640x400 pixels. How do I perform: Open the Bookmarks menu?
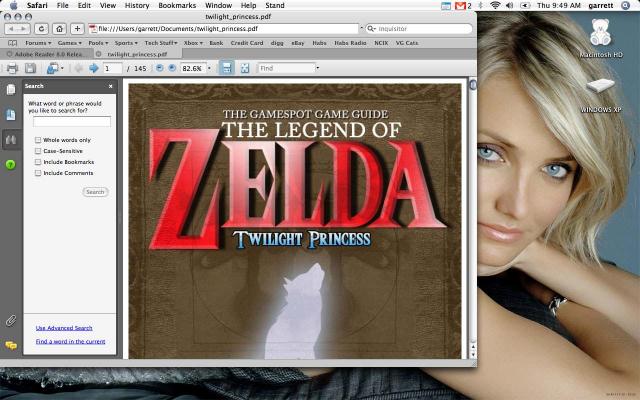coord(177,5)
